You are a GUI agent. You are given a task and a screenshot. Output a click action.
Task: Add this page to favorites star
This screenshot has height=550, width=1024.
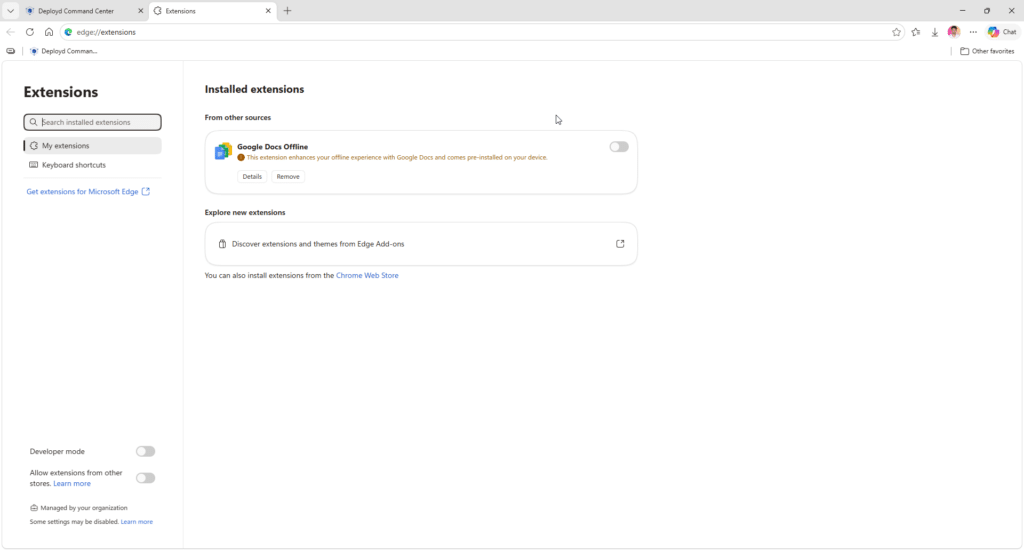point(897,32)
